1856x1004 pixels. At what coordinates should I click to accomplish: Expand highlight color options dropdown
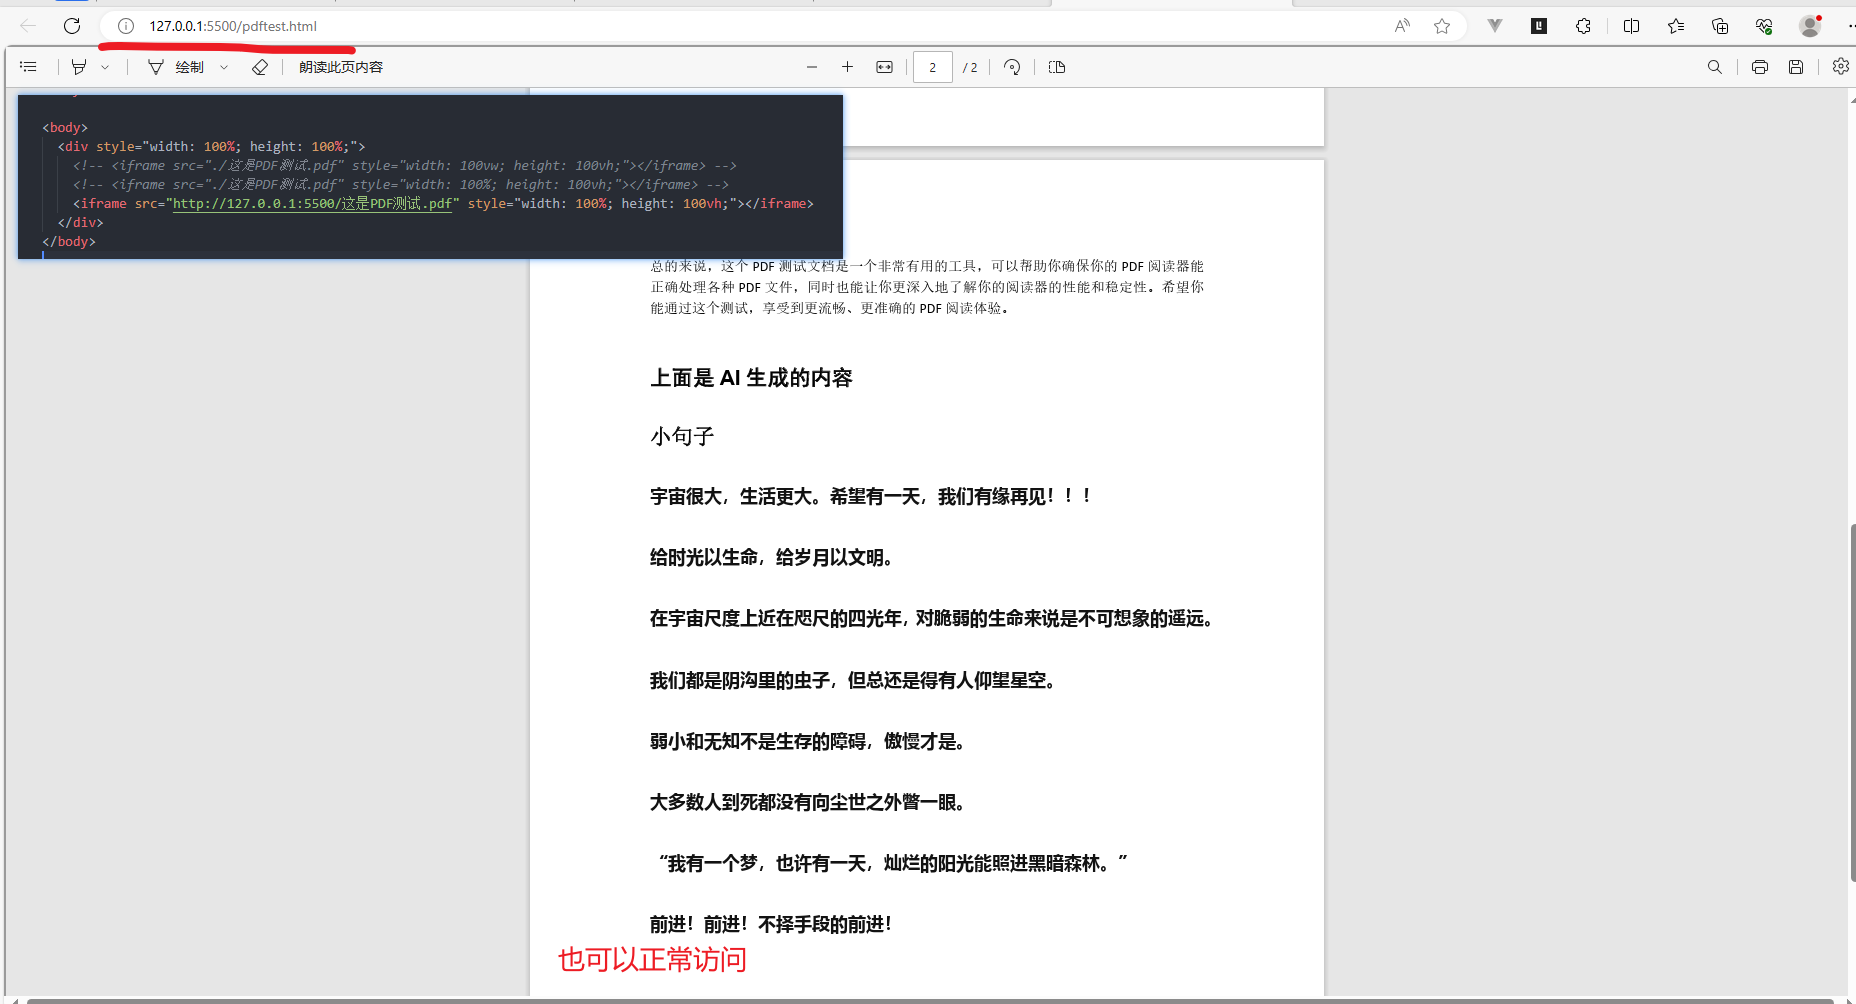(105, 67)
